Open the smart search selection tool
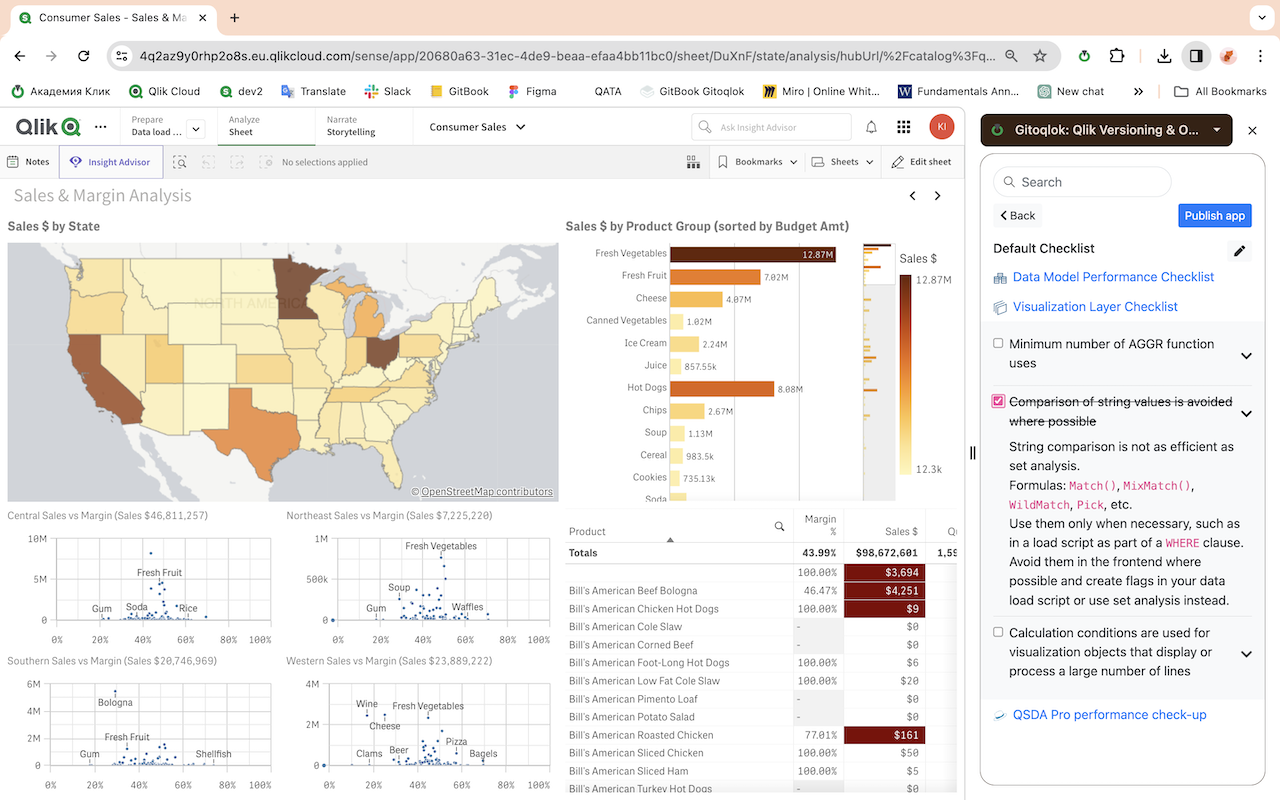Viewport: 1280px width, 800px height. [x=180, y=162]
